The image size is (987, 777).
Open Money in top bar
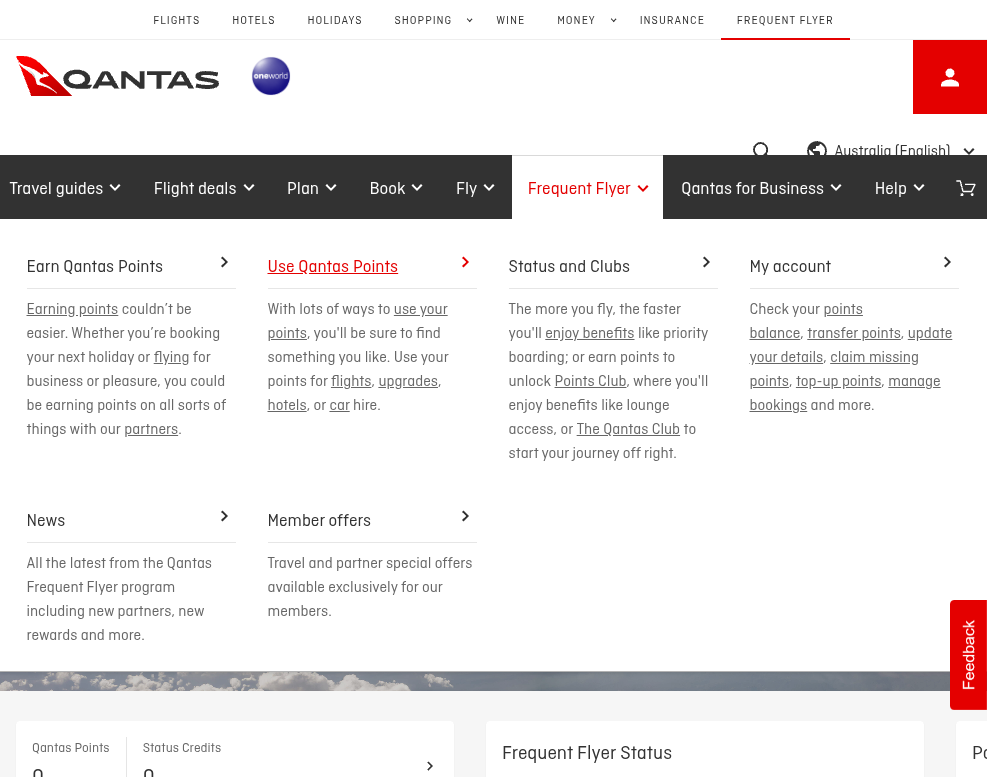pyautogui.click(x=576, y=20)
